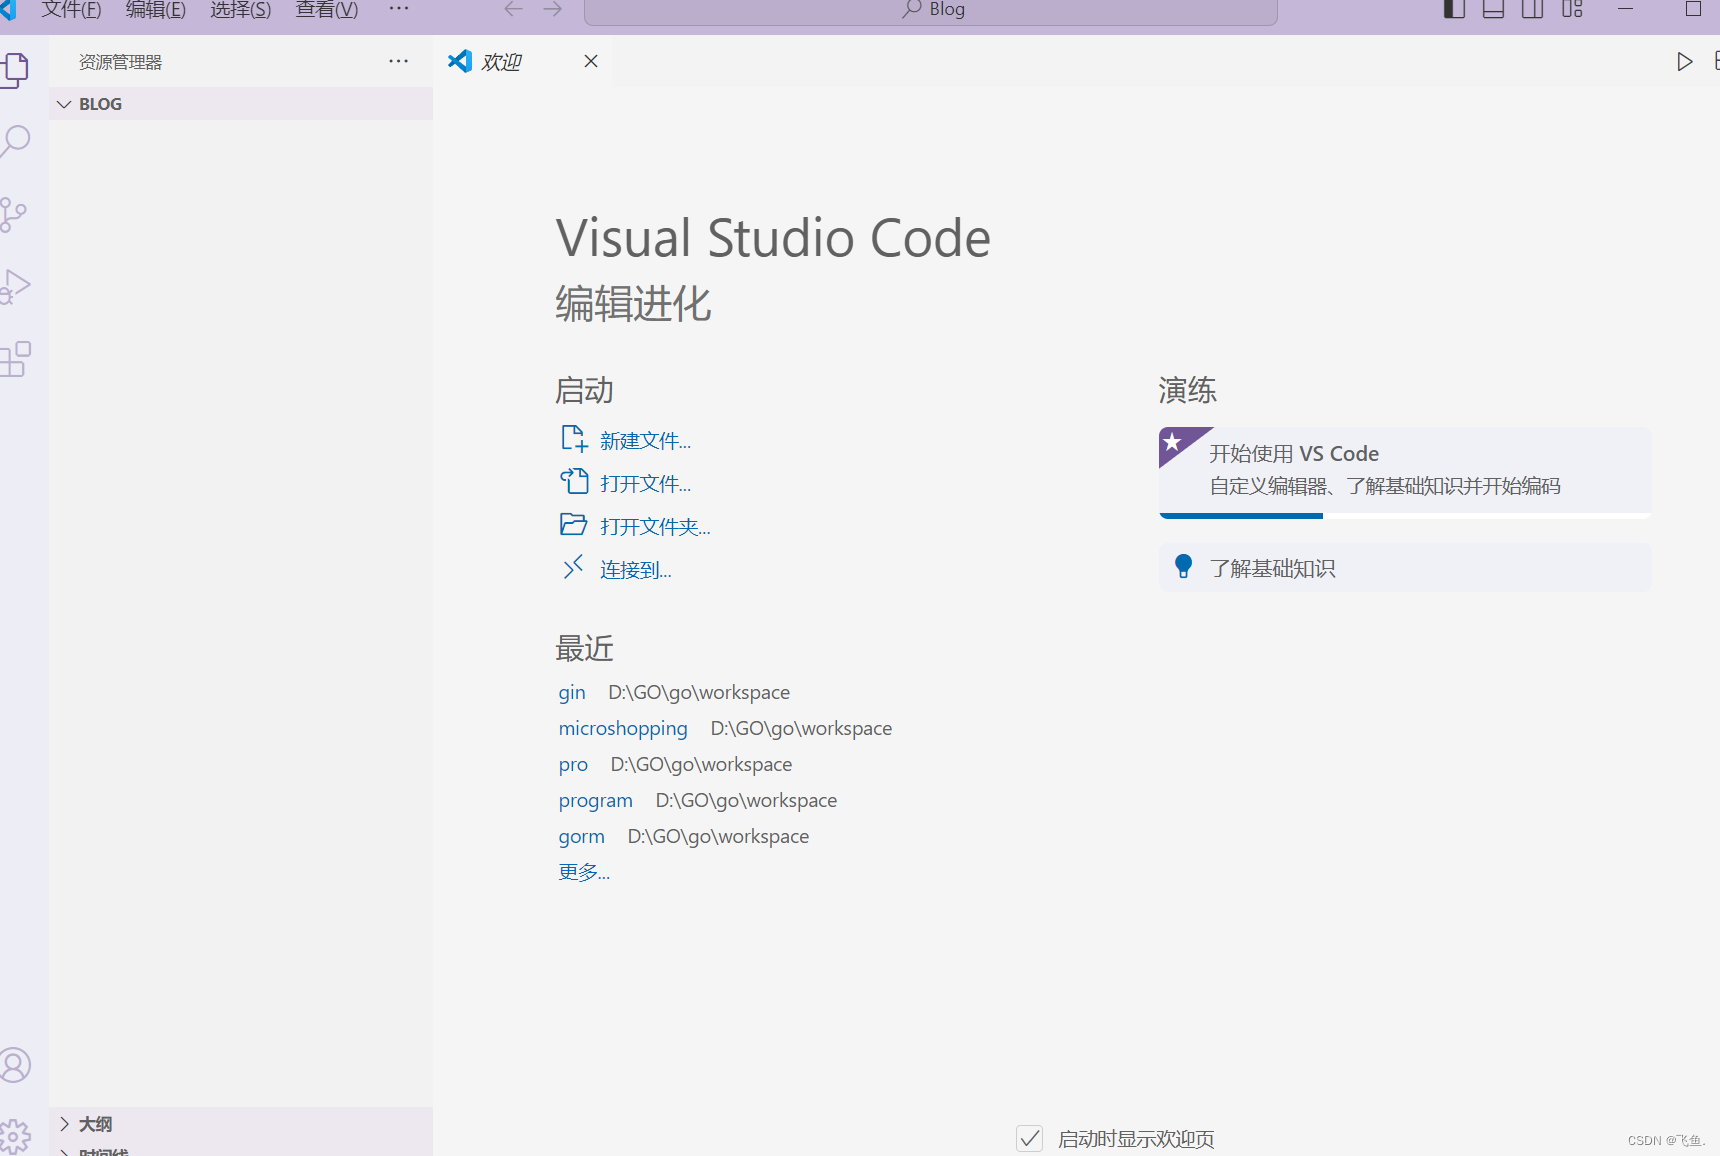The height and width of the screenshot is (1156, 1720).
Task: Click the Accounts icon in activity bar
Action: [x=16, y=1065]
